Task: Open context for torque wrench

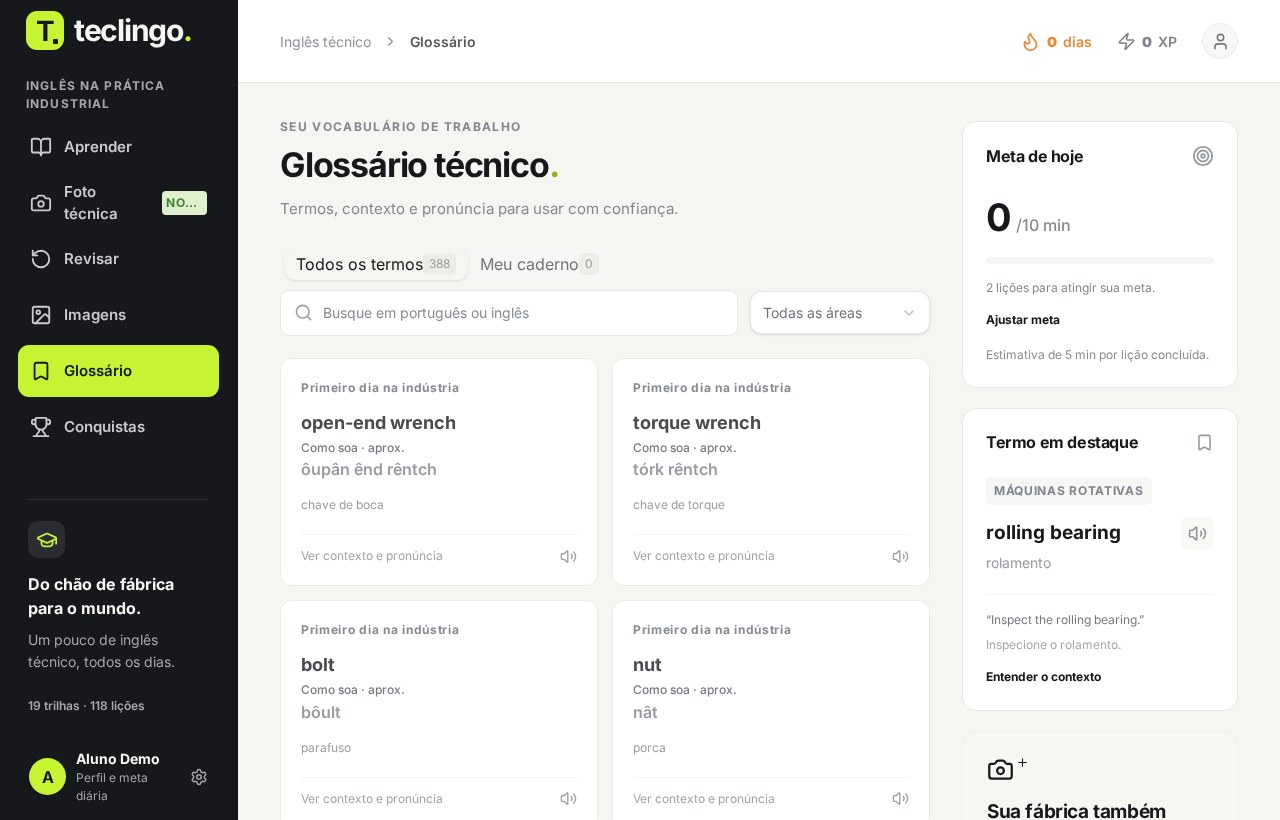Action: [x=704, y=556]
